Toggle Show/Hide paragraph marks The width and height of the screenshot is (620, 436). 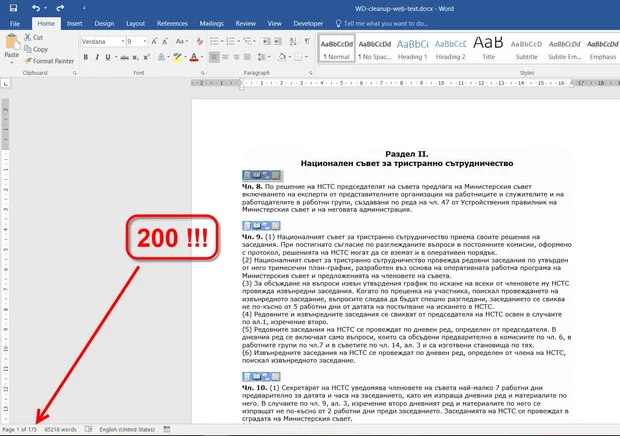point(307,42)
